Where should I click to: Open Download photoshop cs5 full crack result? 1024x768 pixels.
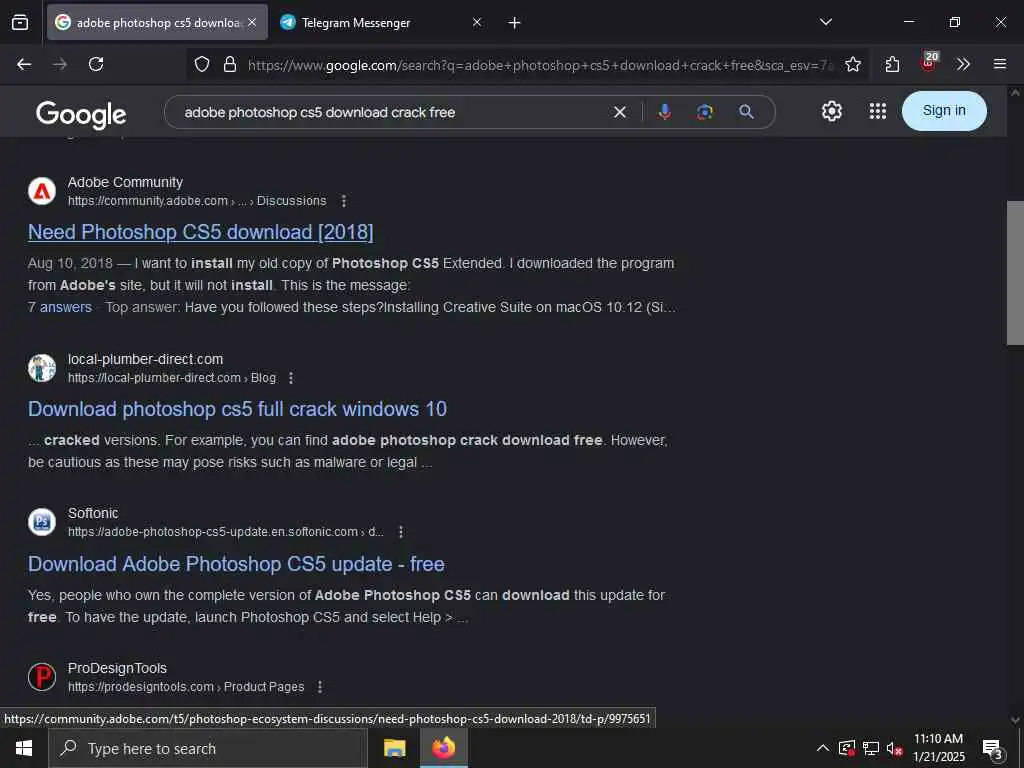(237, 409)
